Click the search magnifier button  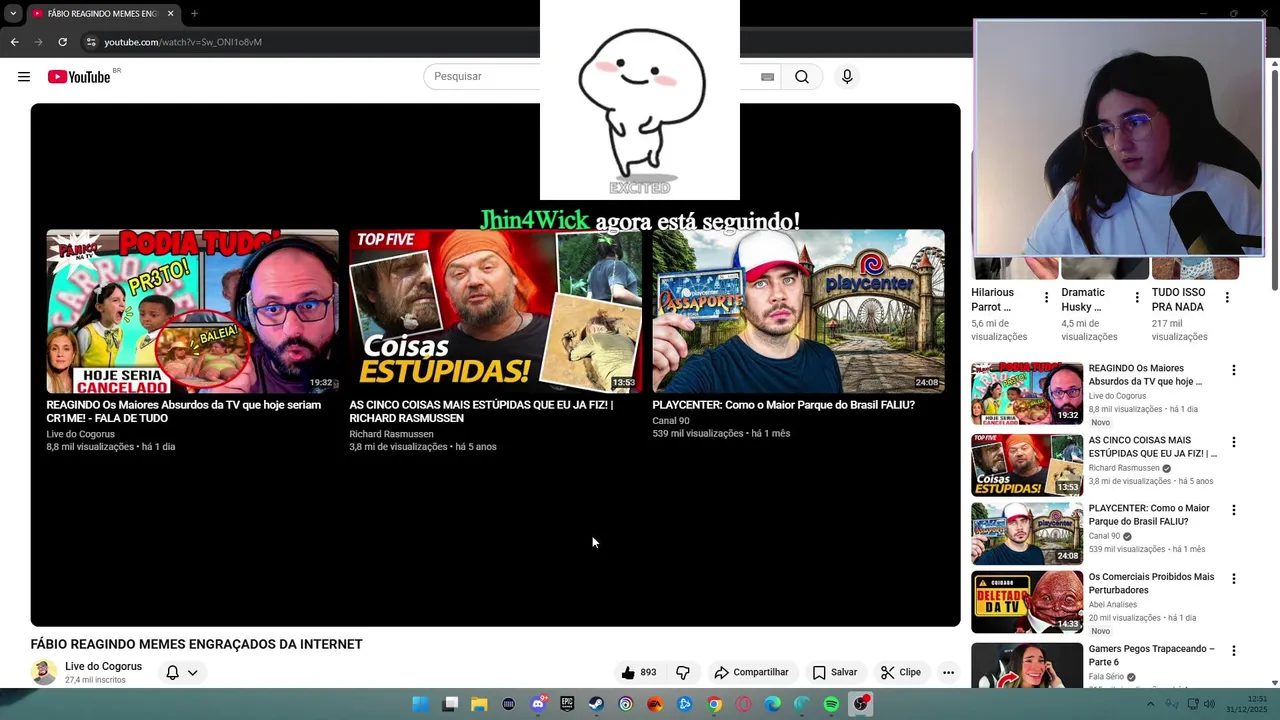[802, 77]
